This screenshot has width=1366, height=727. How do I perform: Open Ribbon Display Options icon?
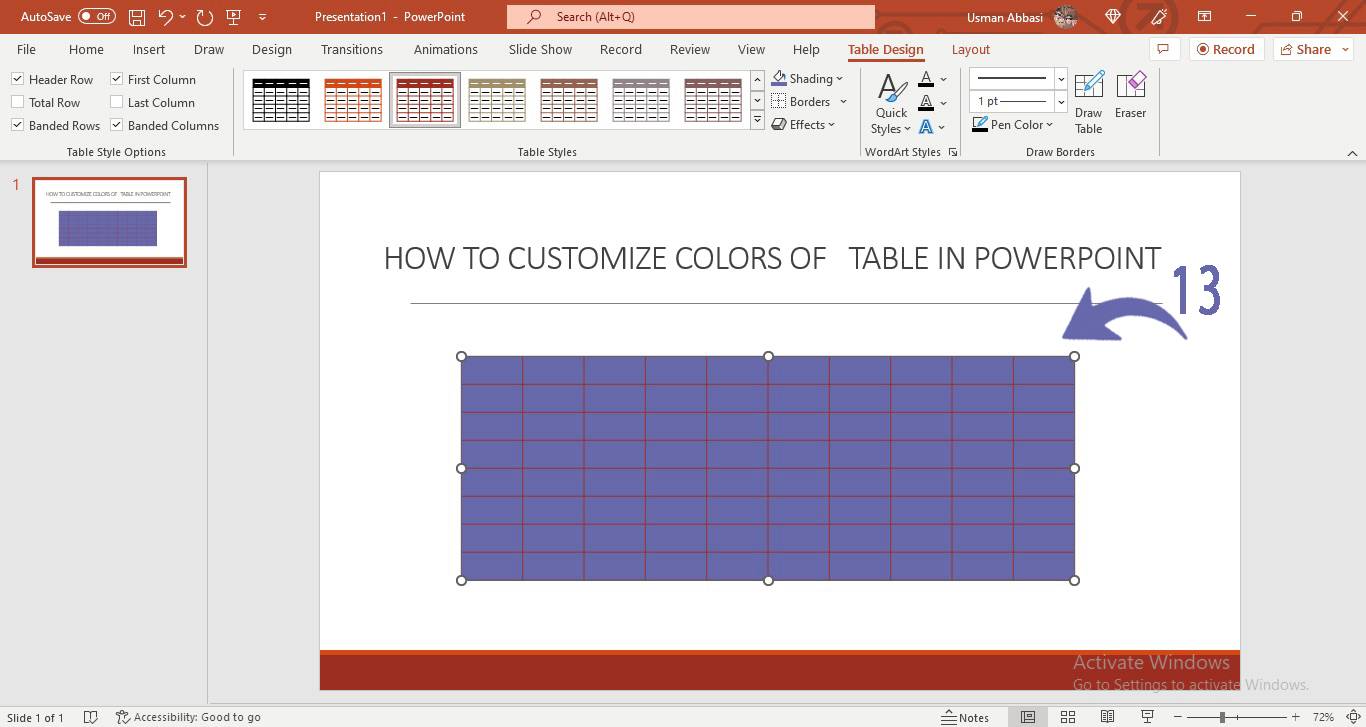tap(1205, 17)
